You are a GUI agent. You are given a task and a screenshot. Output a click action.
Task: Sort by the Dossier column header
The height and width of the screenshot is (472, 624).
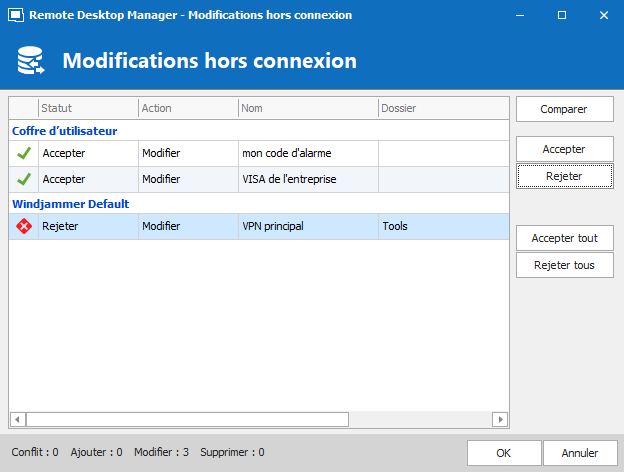click(442, 108)
